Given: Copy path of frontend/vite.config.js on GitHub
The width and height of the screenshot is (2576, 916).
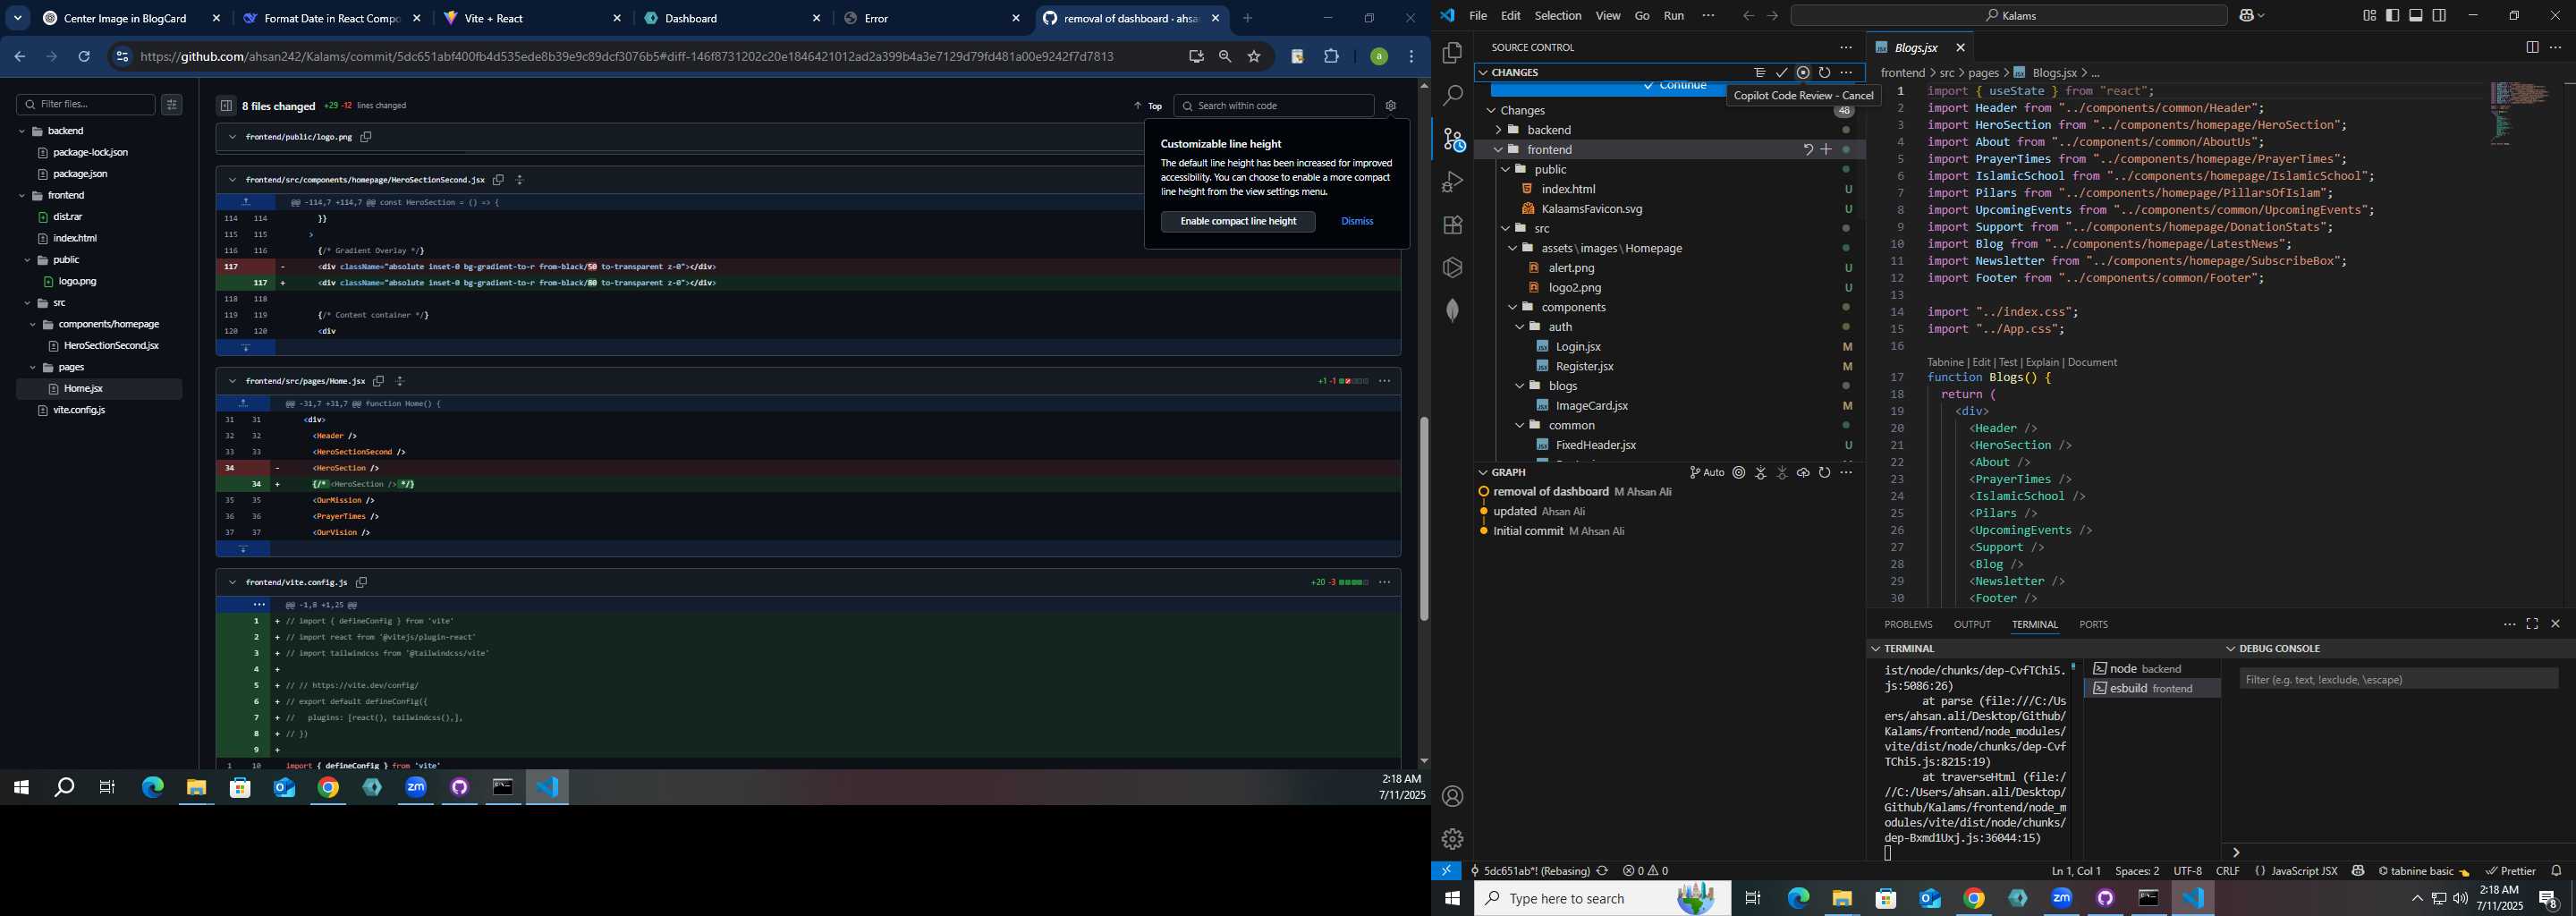Looking at the screenshot, I should pyautogui.click(x=362, y=582).
